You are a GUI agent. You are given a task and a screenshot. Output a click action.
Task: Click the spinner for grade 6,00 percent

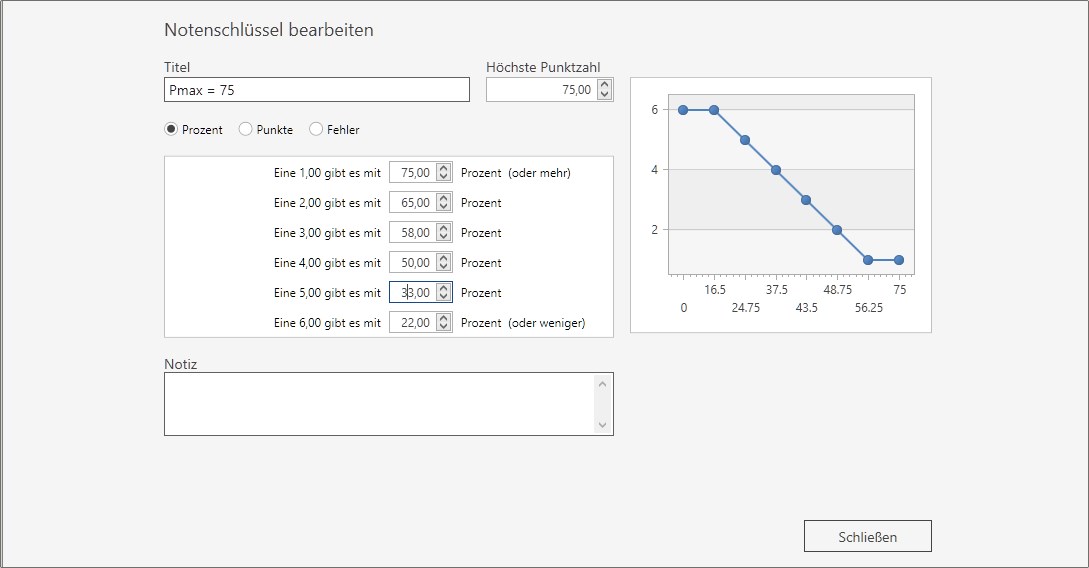point(443,323)
